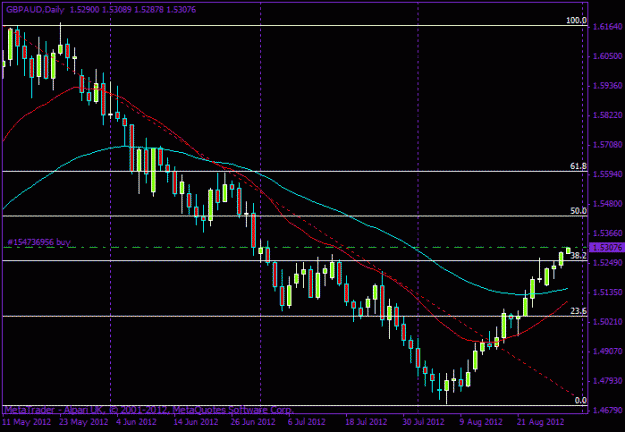This screenshot has height=432, width=625.
Task: Select the 100.0 Fibonacci level label
Action: coord(577,21)
